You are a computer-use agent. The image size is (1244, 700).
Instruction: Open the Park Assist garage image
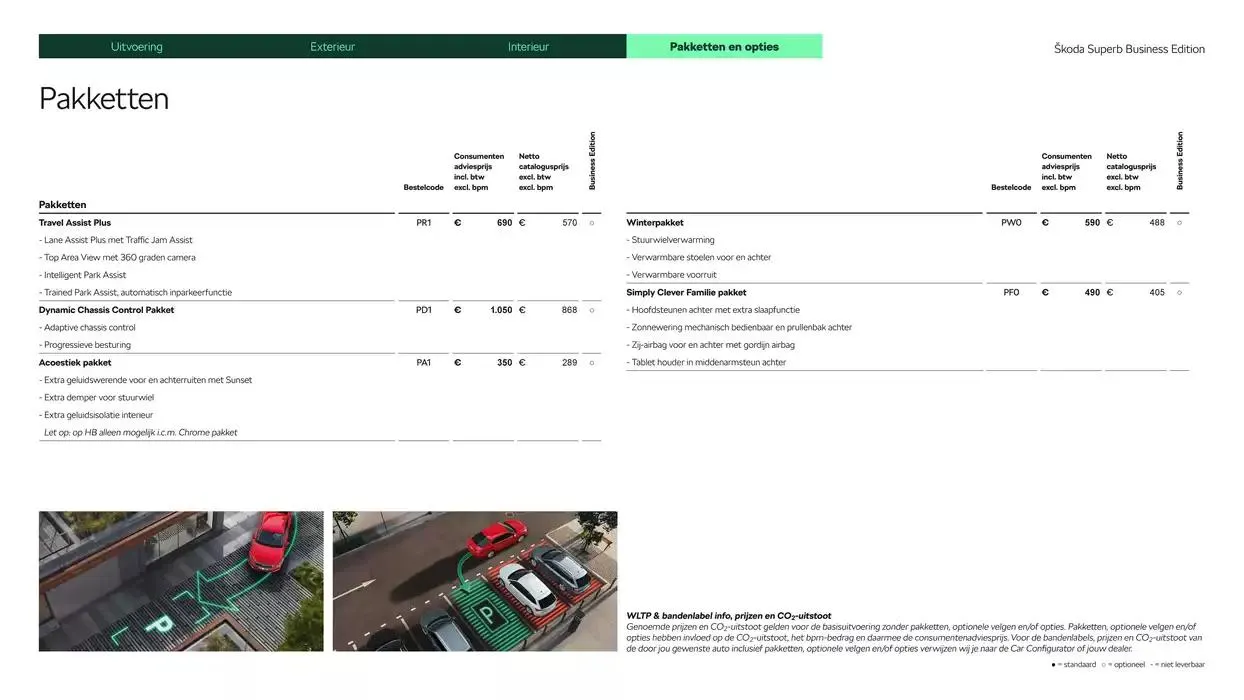click(x=180, y=581)
